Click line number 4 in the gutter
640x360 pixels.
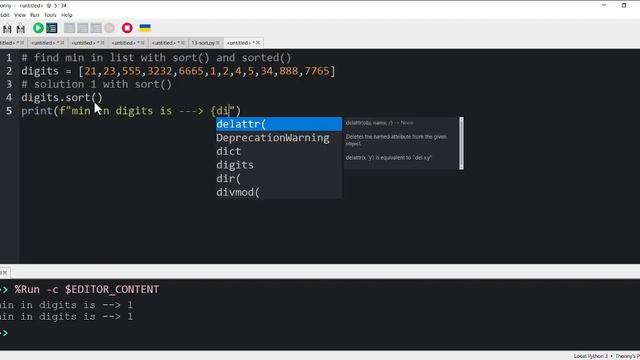9,98
